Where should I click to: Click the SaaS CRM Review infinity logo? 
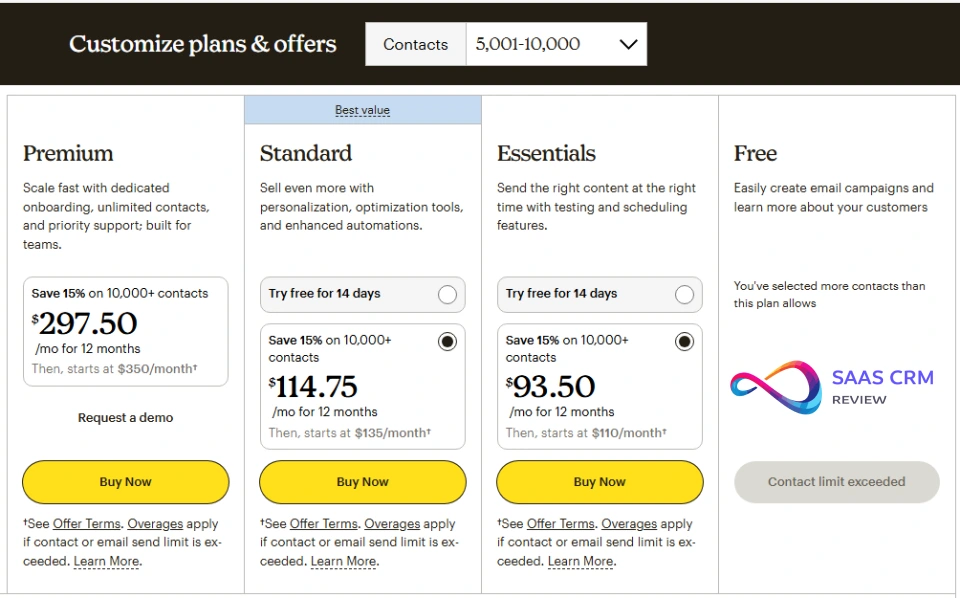tap(774, 388)
